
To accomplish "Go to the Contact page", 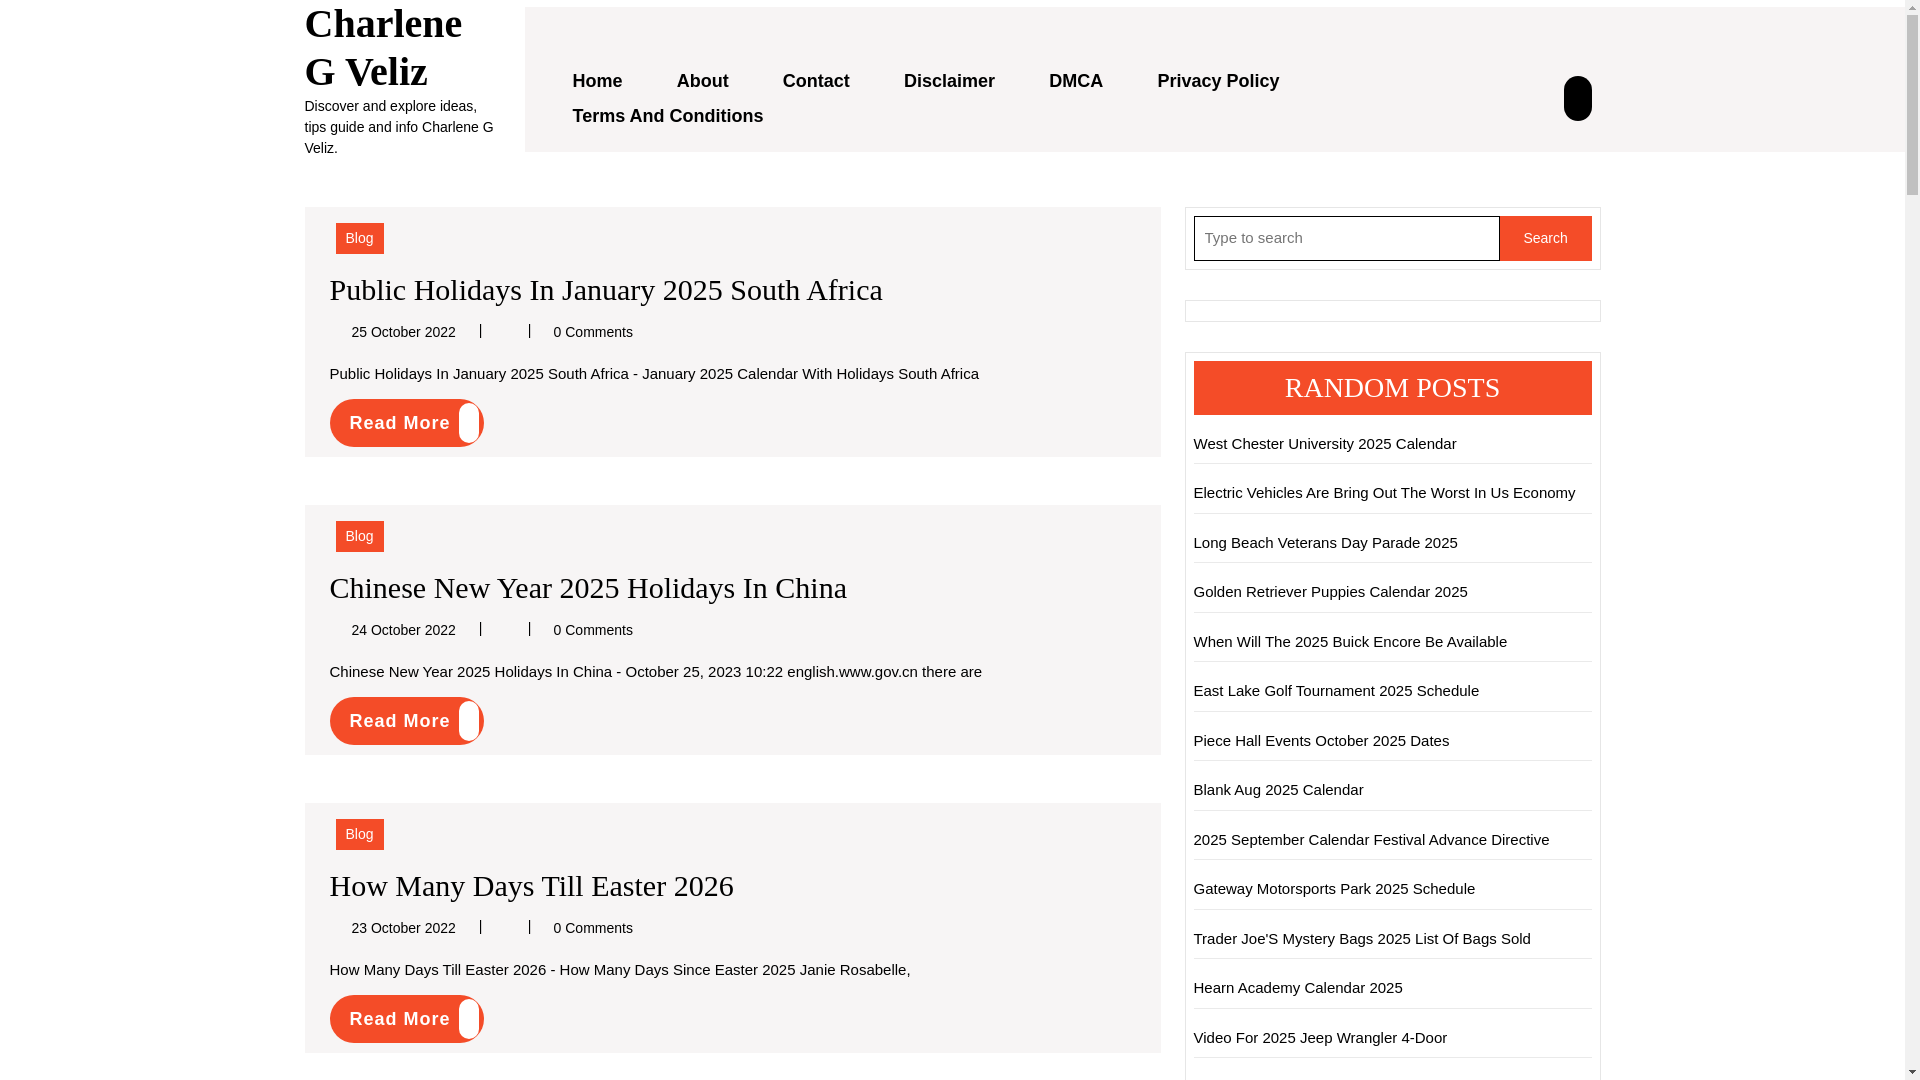I will coord(816,81).
